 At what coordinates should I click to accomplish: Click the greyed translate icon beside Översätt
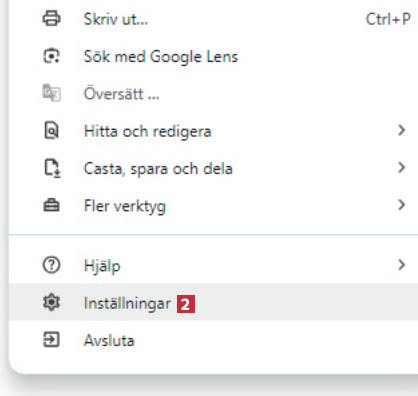point(51,93)
